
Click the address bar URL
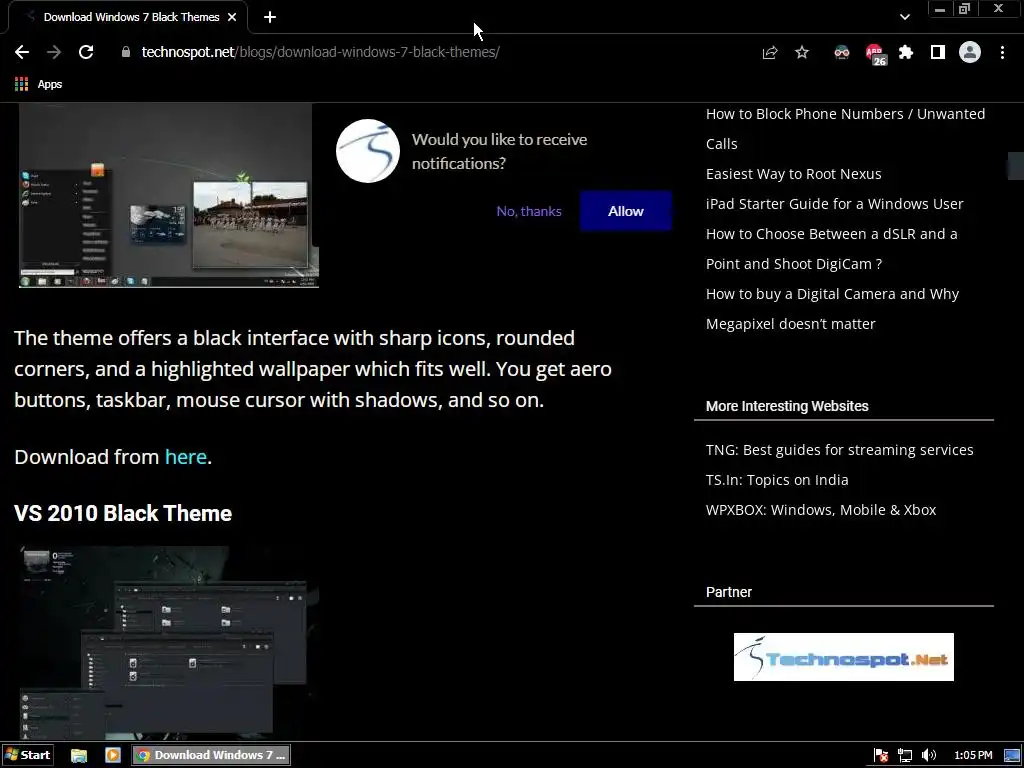(321, 52)
